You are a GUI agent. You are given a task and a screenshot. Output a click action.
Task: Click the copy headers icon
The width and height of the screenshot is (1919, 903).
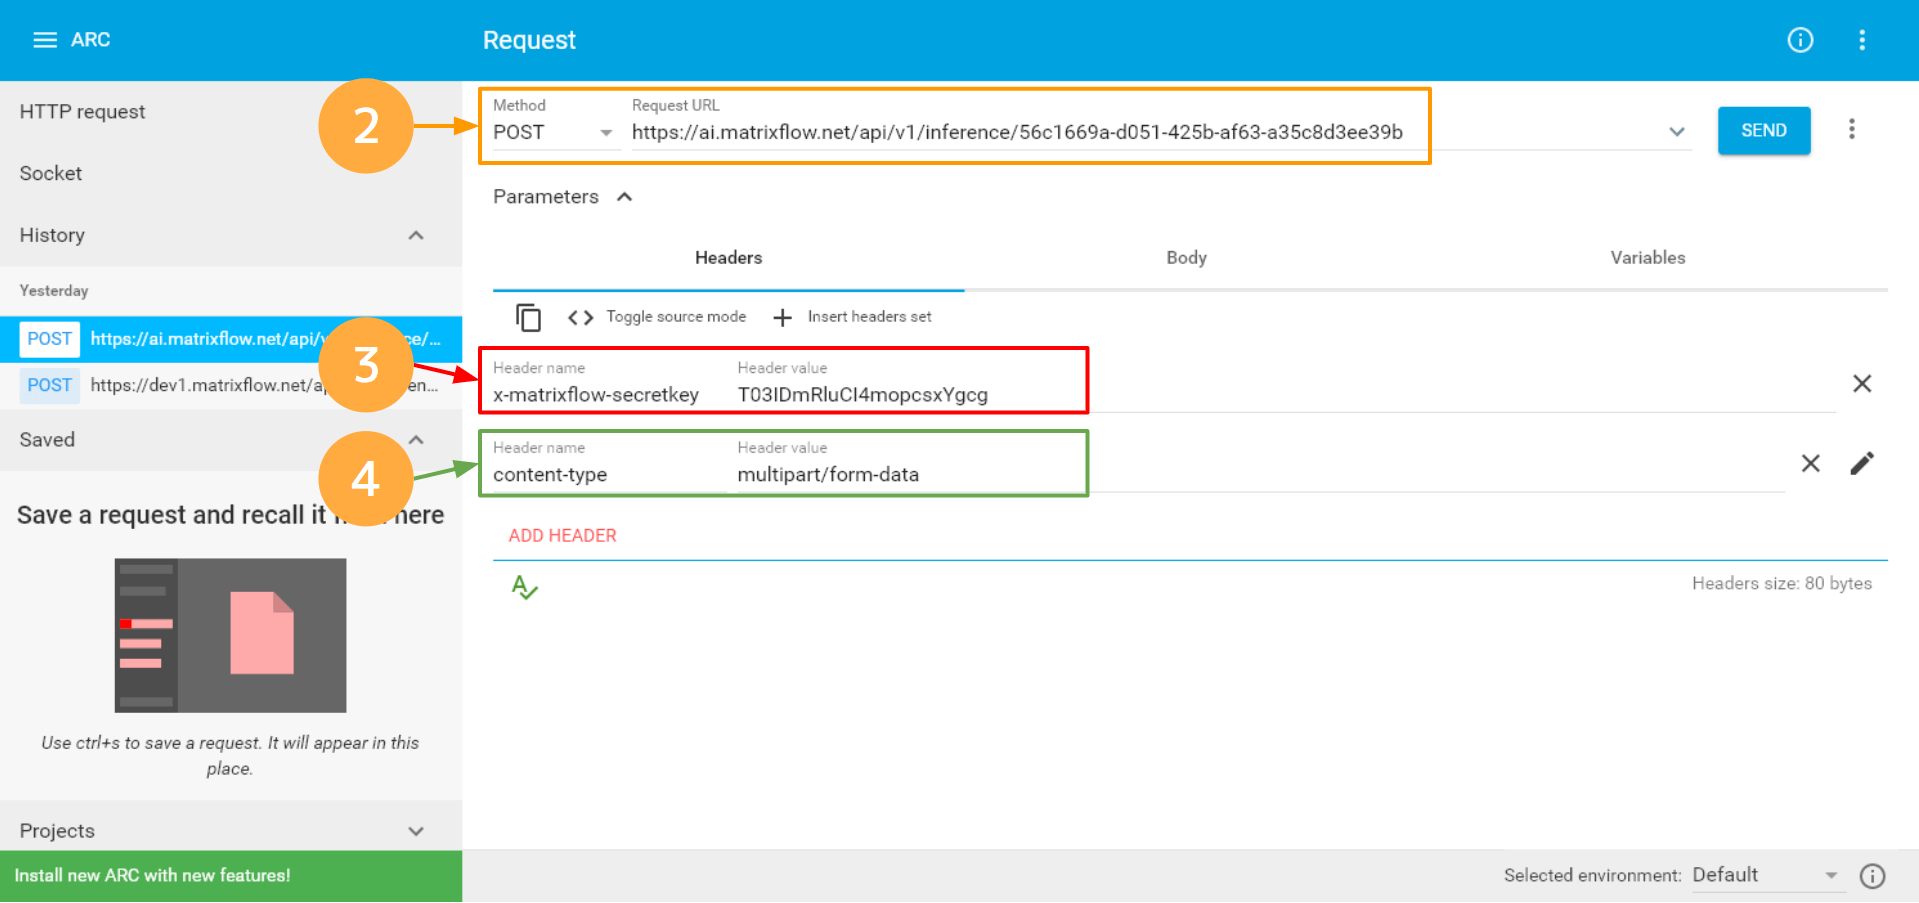[x=528, y=317]
